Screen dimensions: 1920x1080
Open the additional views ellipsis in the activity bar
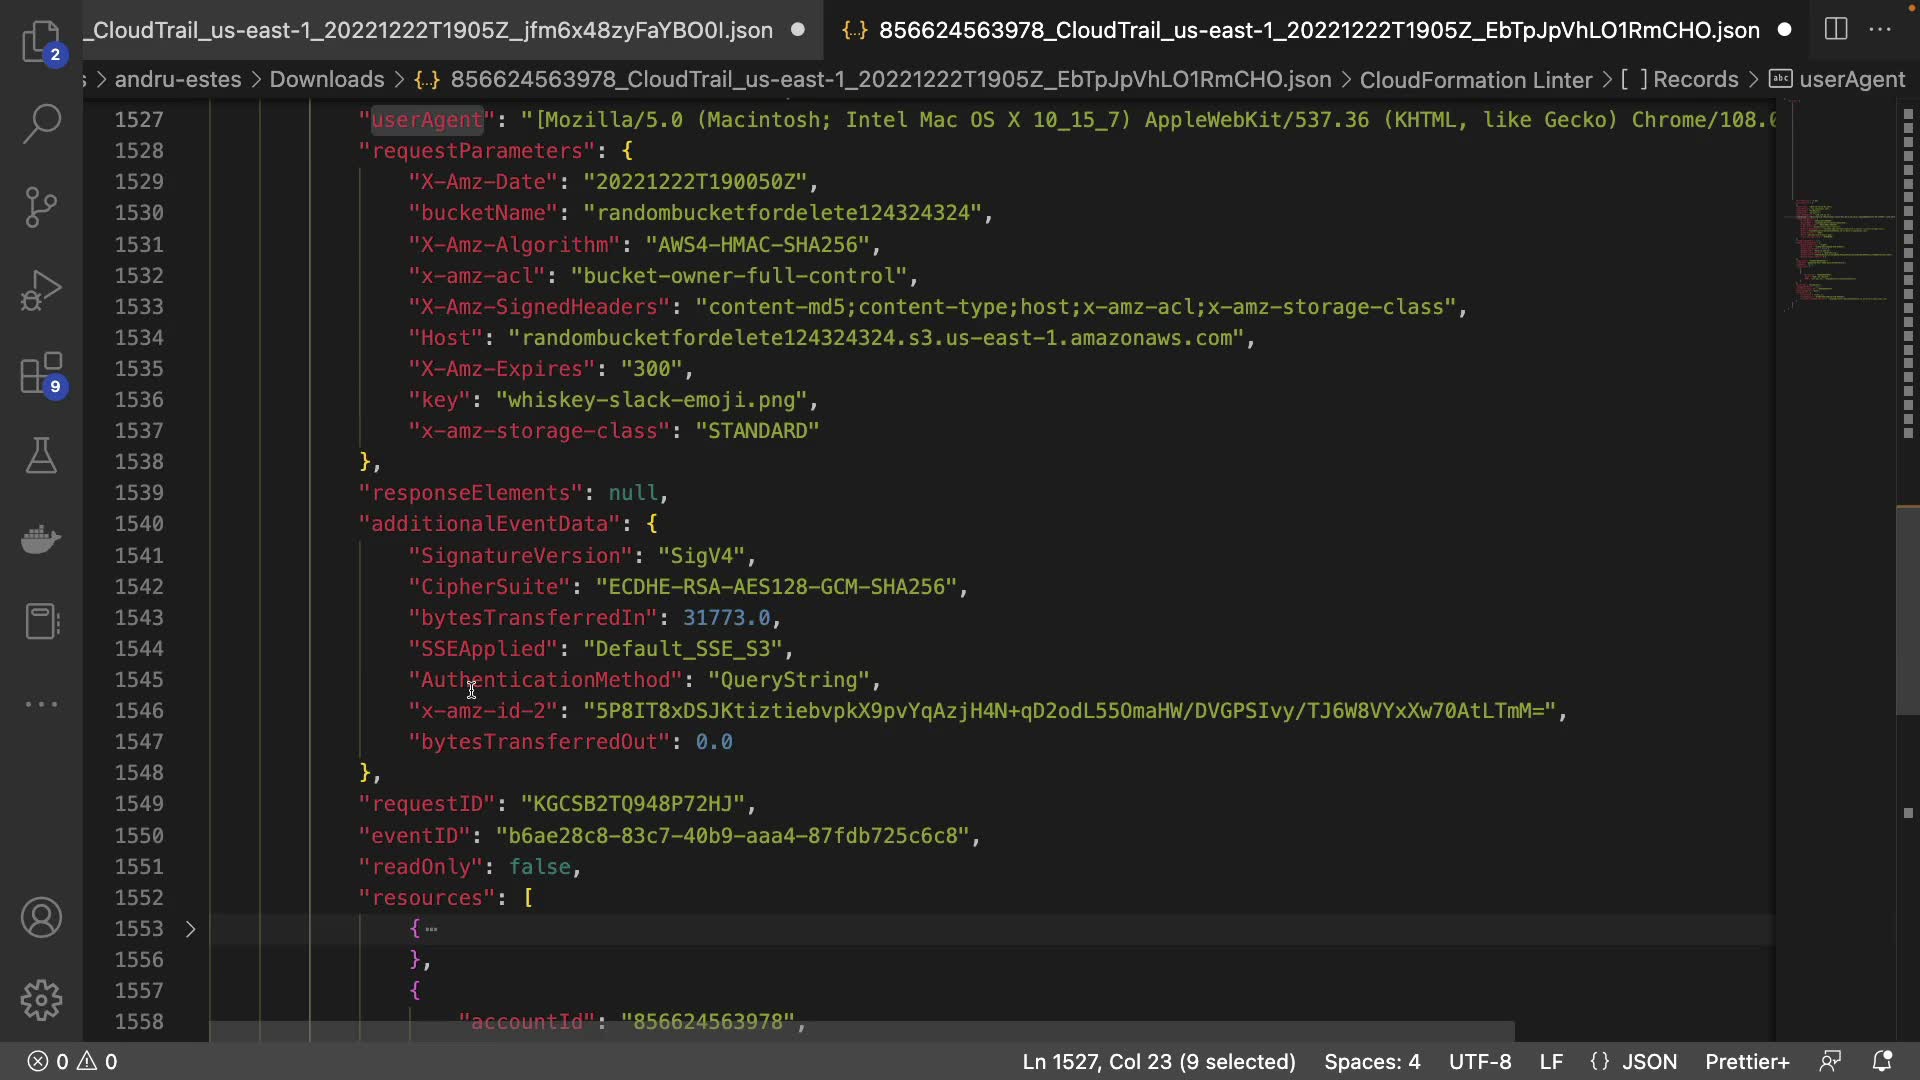click(41, 704)
